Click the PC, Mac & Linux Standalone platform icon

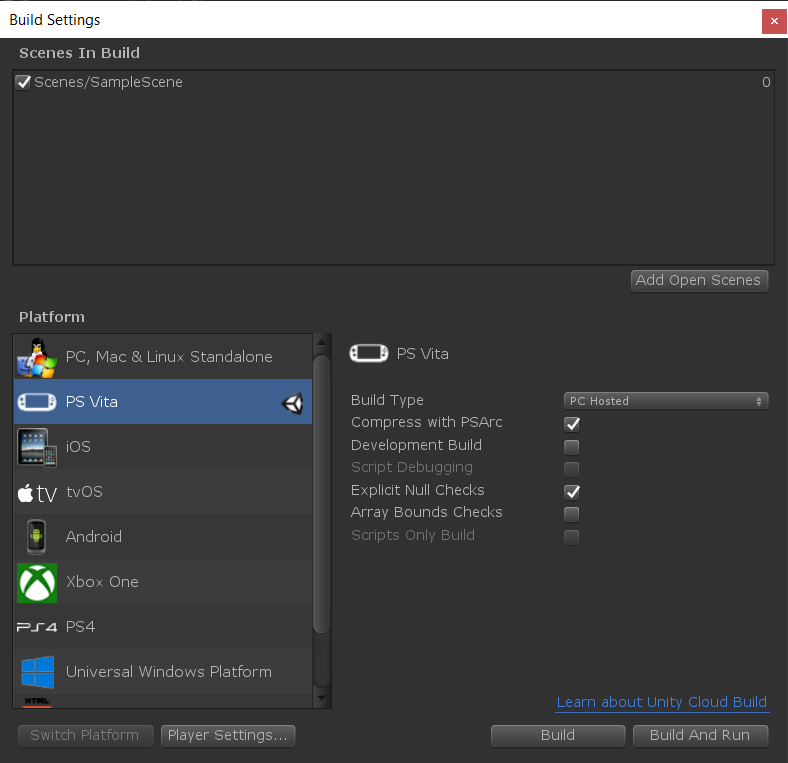coord(37,357)
